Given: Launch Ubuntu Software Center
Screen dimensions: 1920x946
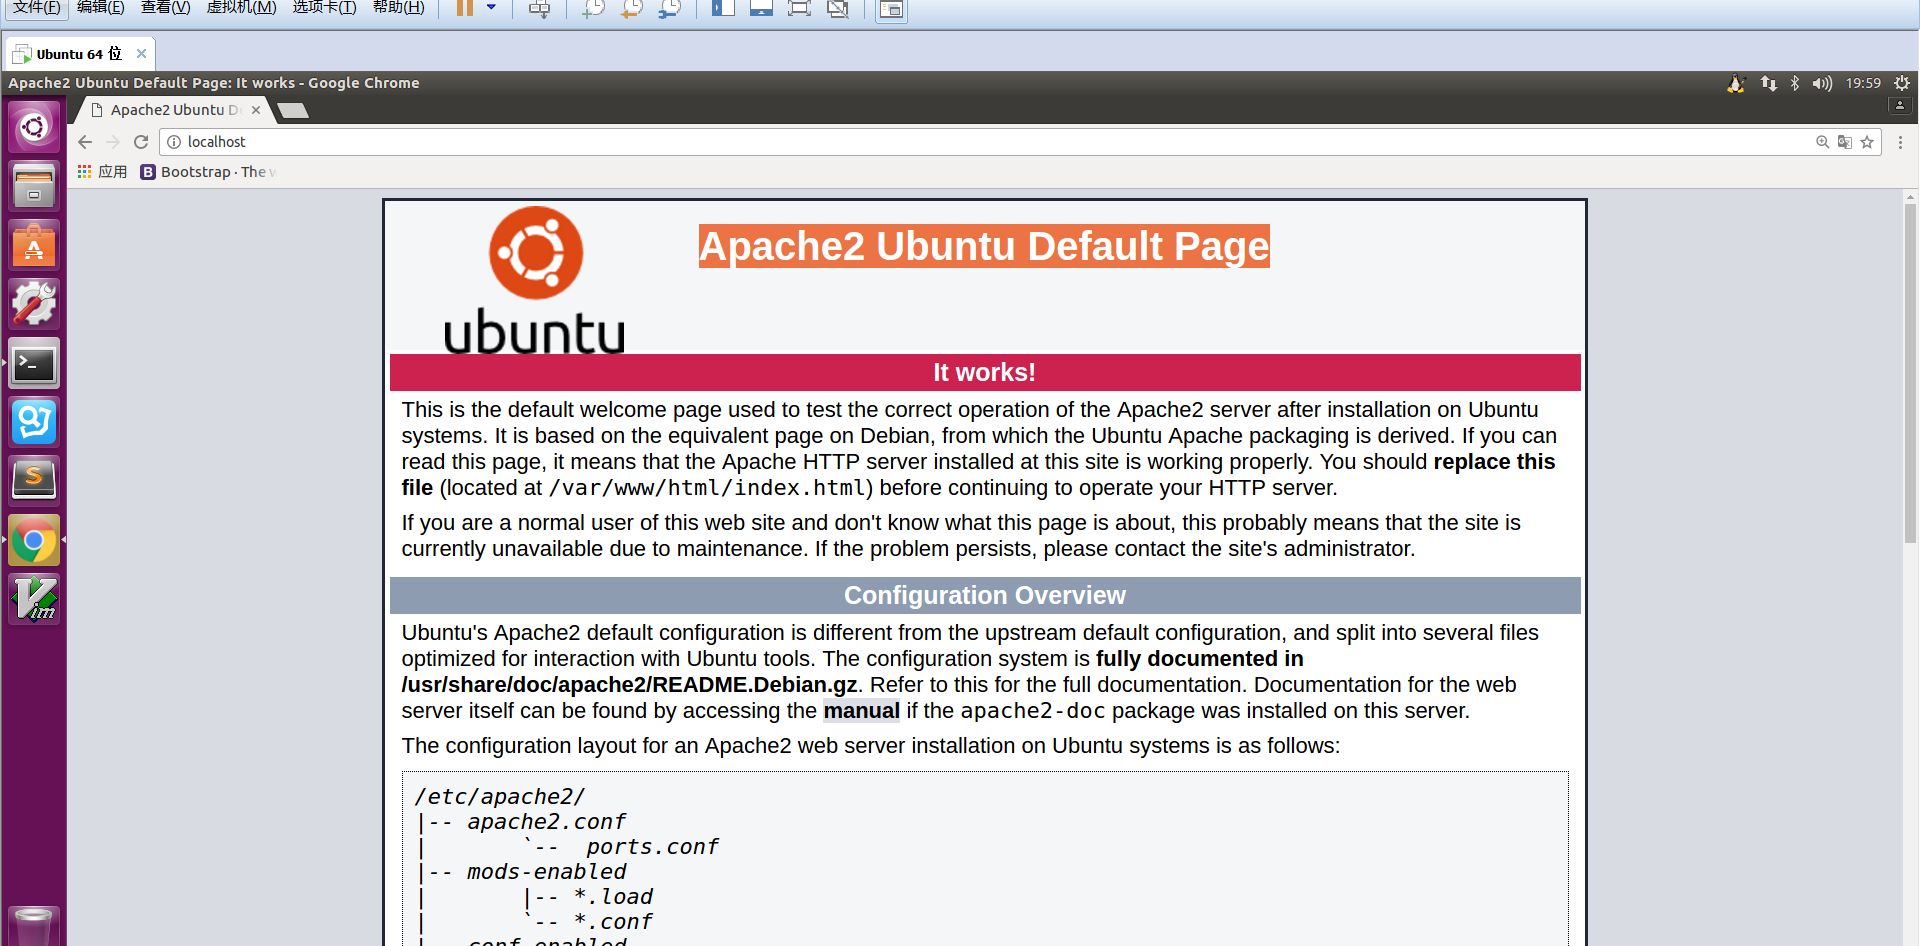Looking at the screenshot, I should (x=34, y=246).
